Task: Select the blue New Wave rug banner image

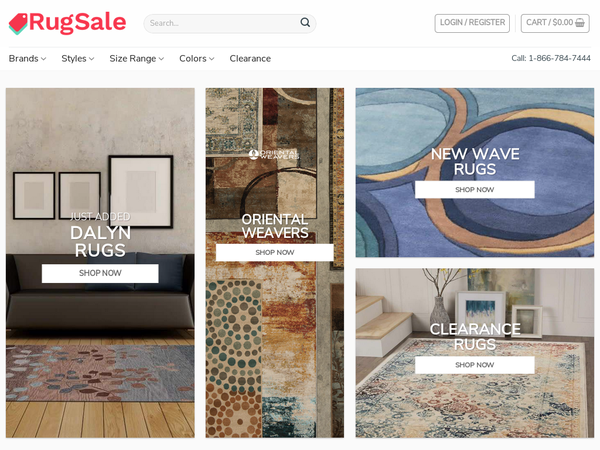Action: (474, 173)
